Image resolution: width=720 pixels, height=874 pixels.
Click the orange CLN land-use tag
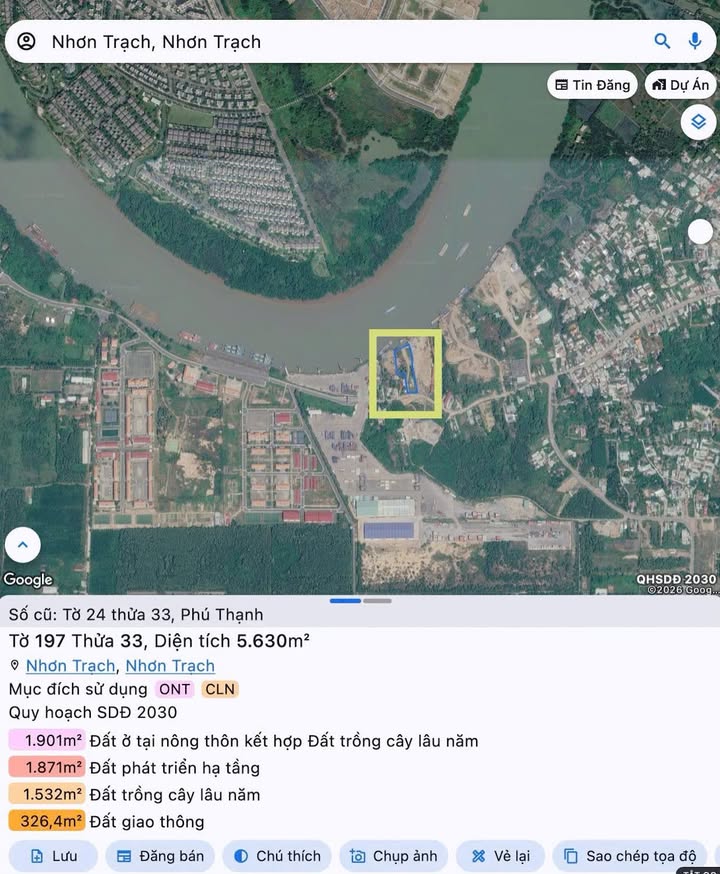(219, 689)
